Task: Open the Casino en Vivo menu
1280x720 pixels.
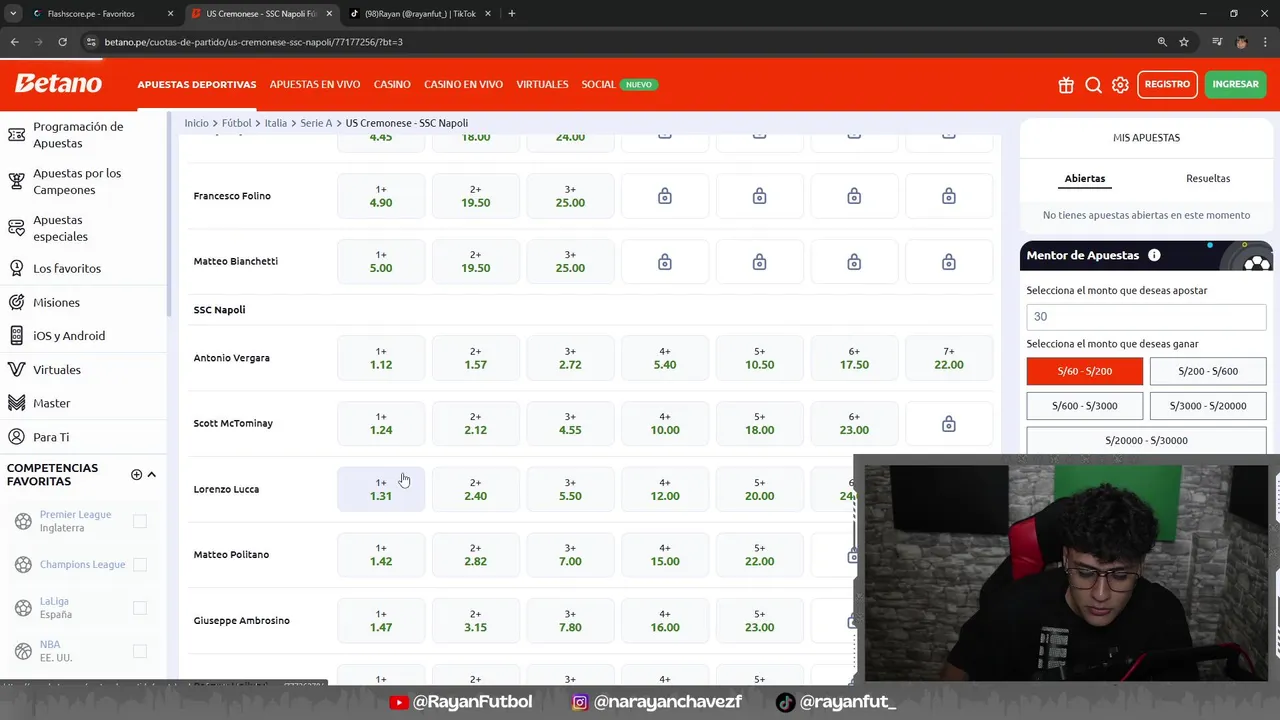Action: pyautogui.click(x=463, y=85)
